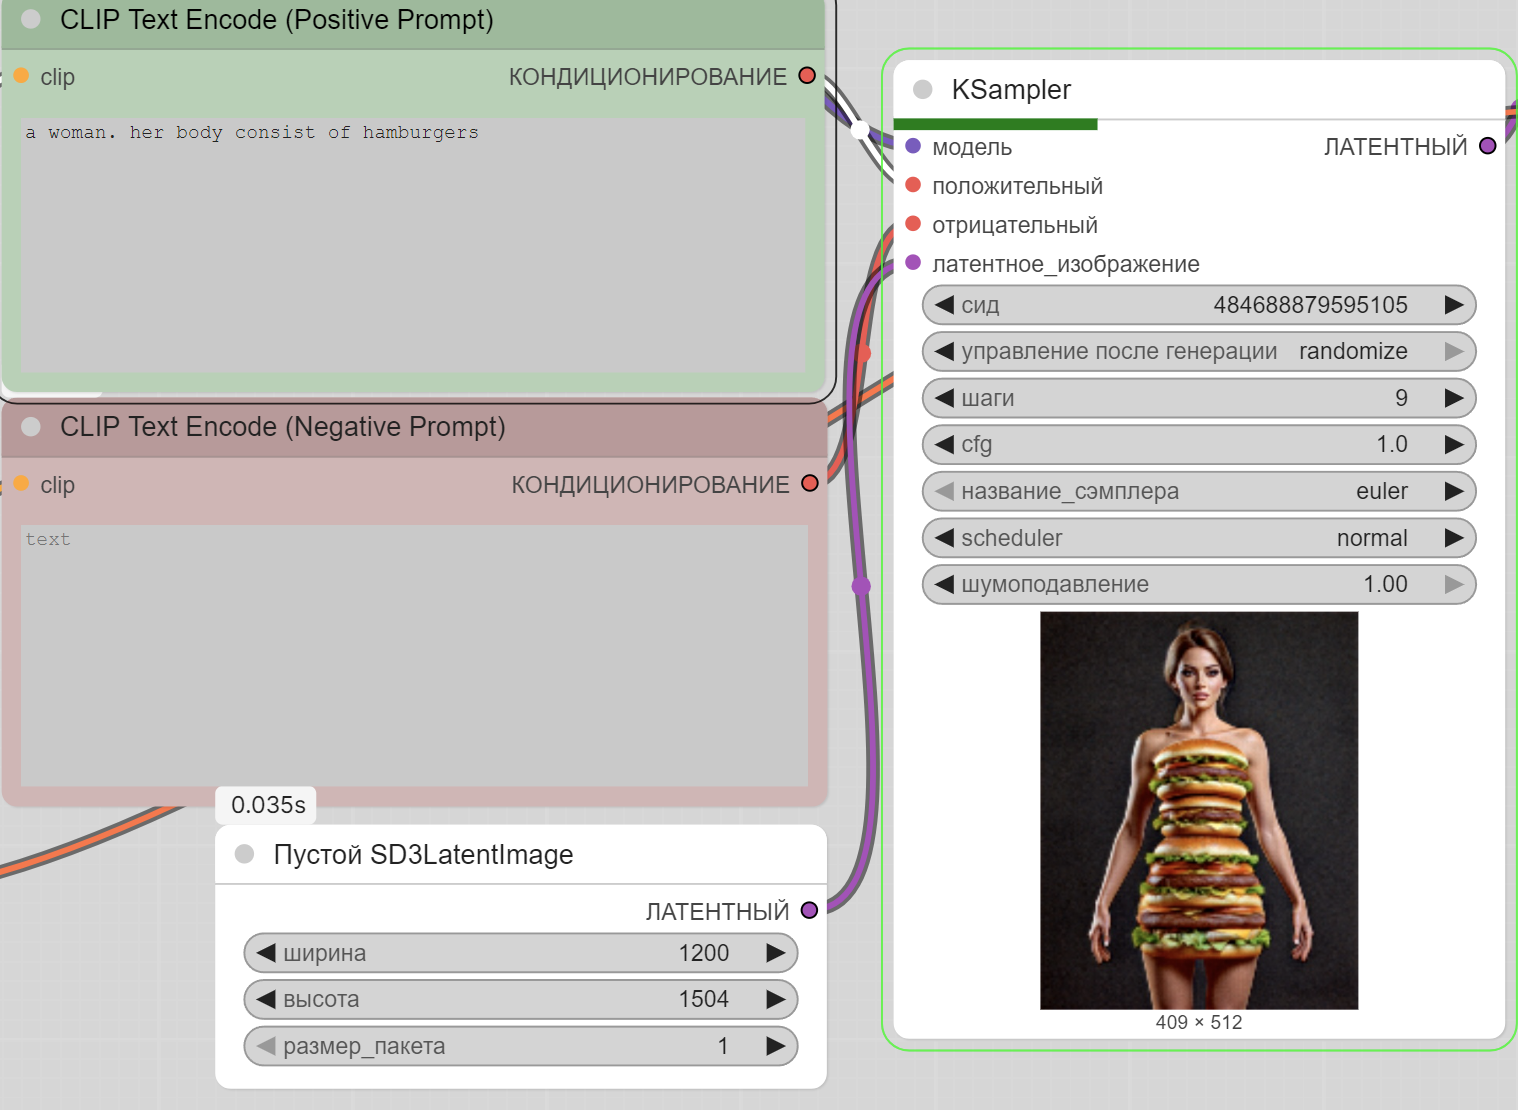Increase ширина with the right arrow

coord(776,953)
